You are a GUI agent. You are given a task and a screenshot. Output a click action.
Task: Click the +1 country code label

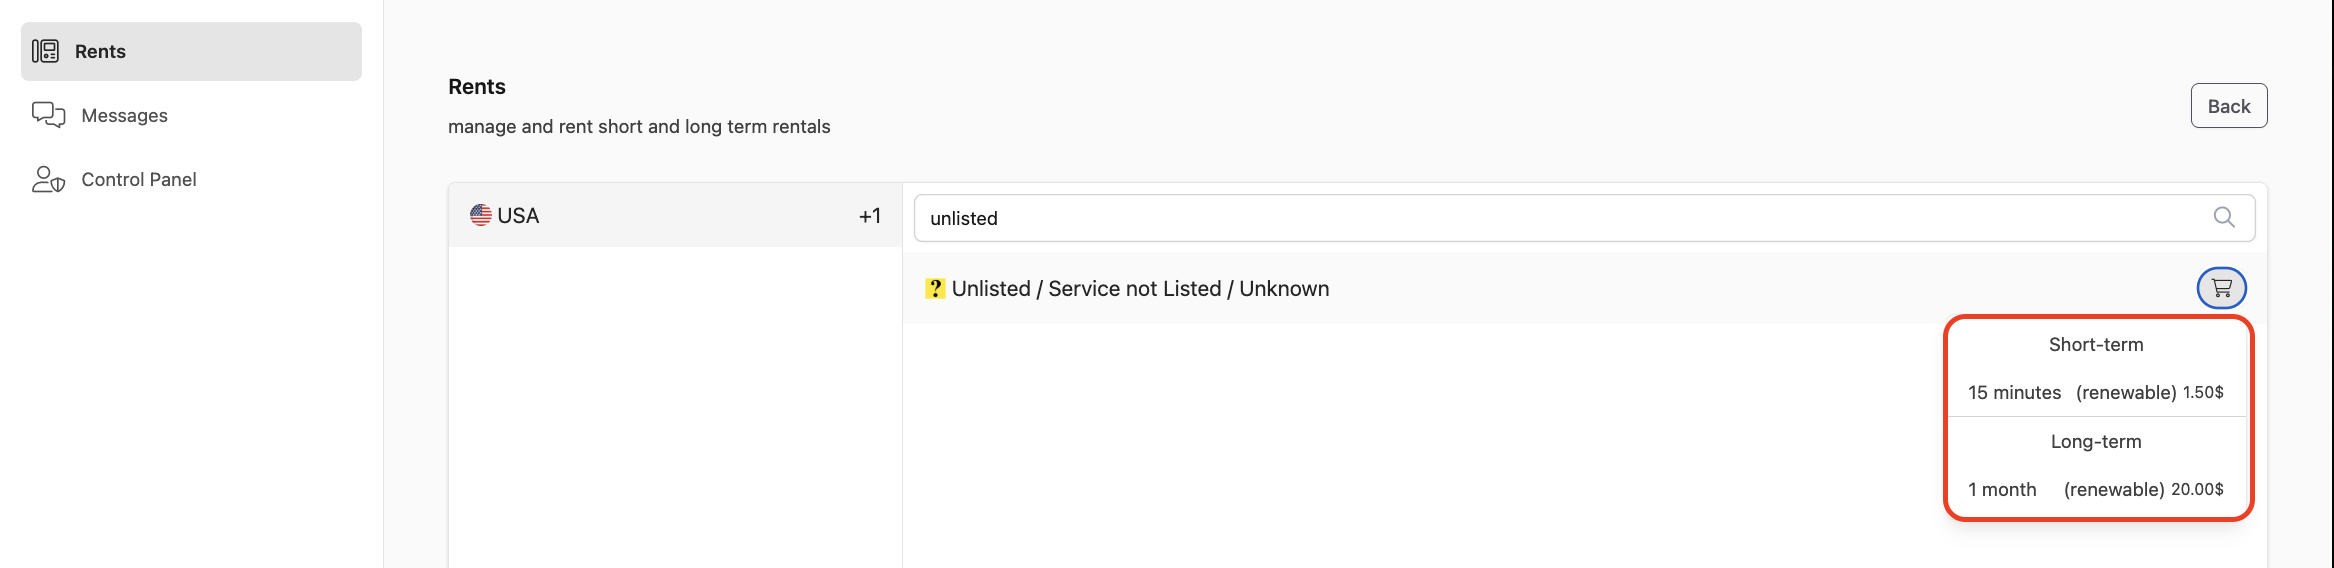(869, 215)
